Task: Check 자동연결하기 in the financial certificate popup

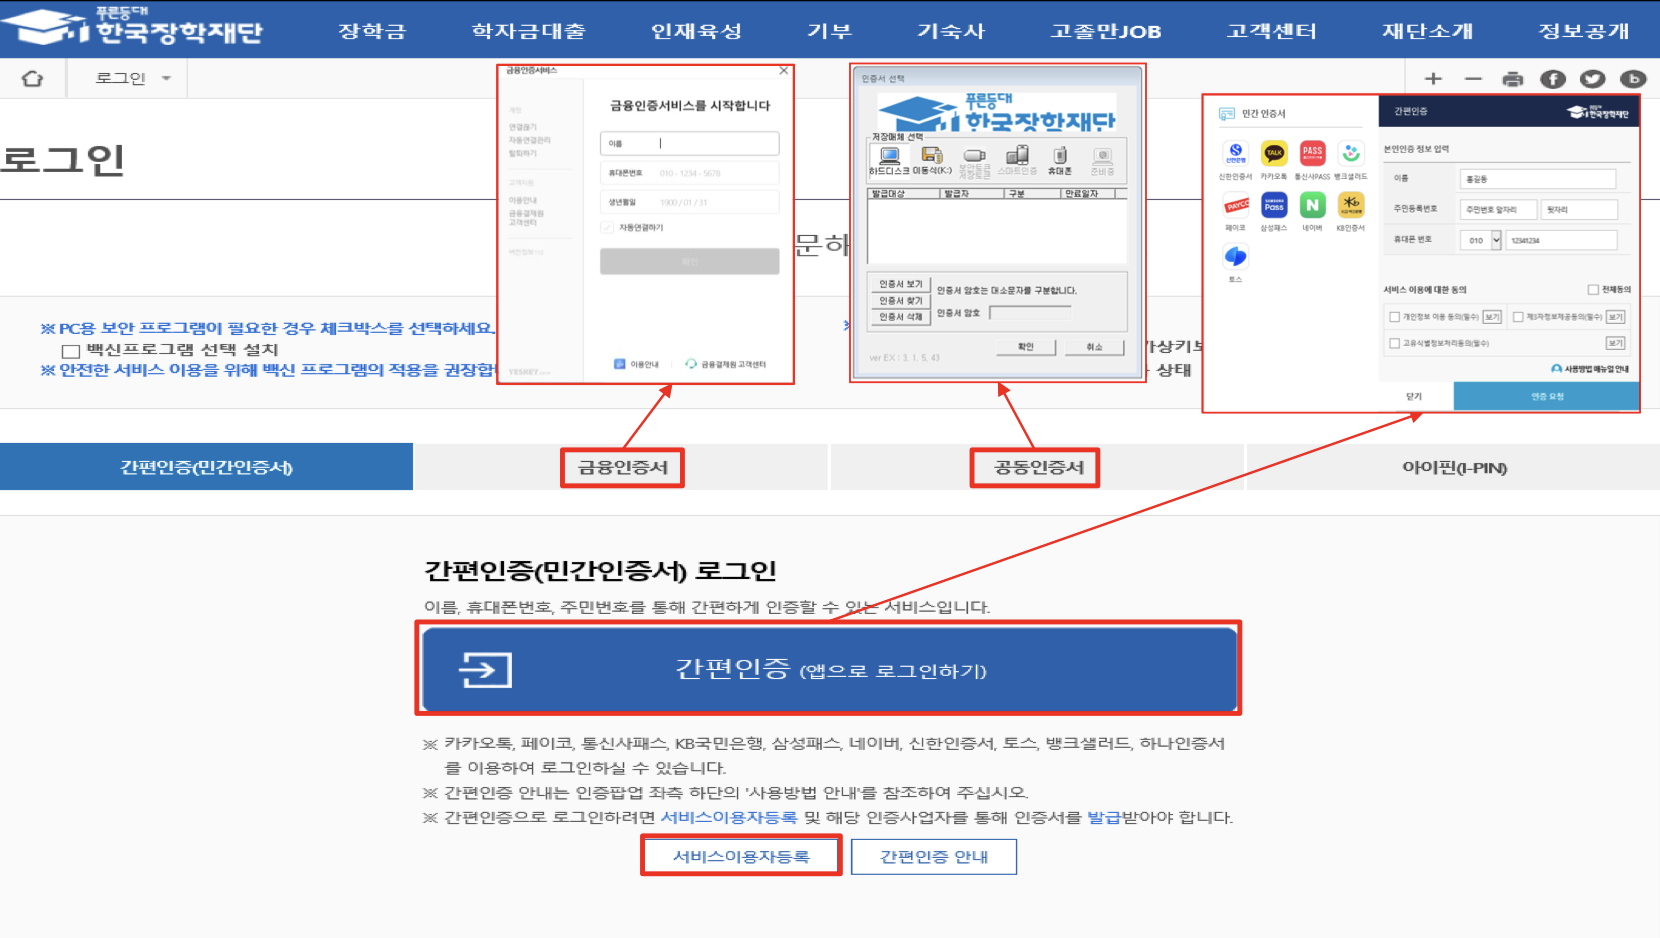Action: pyautogui.click(x=606, y=229)
